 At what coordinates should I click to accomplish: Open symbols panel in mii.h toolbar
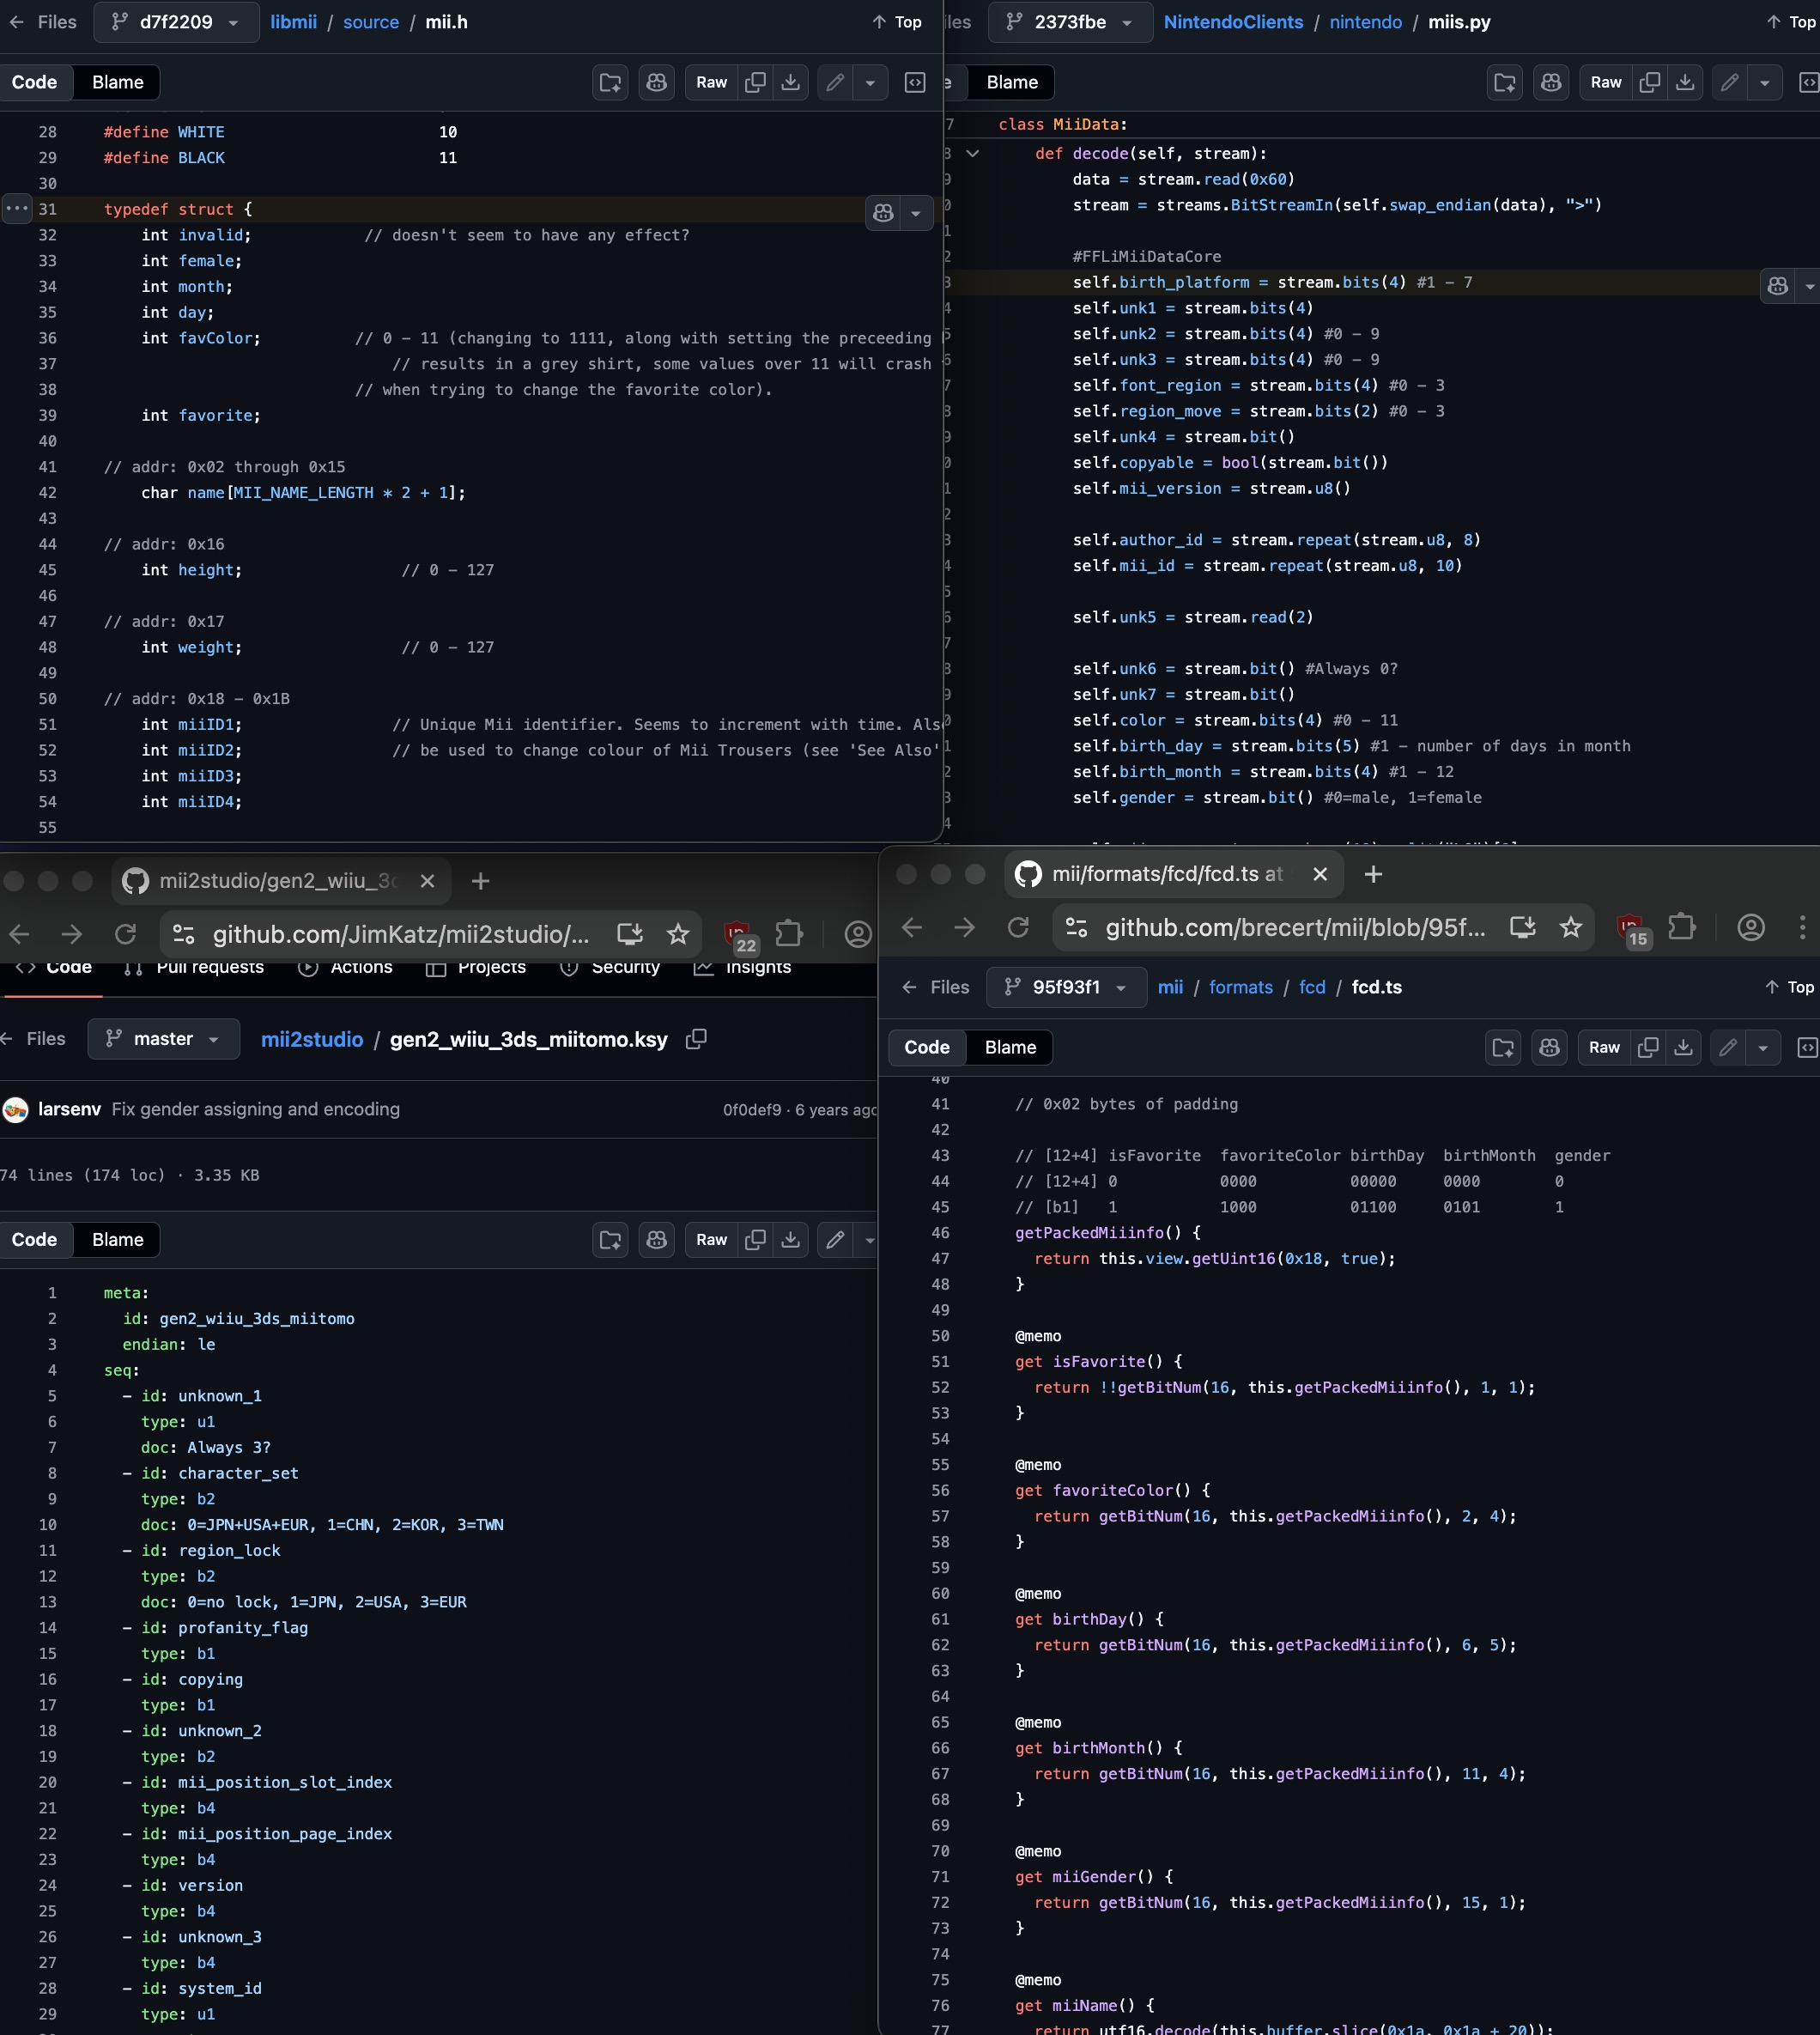tap(914, 82)
